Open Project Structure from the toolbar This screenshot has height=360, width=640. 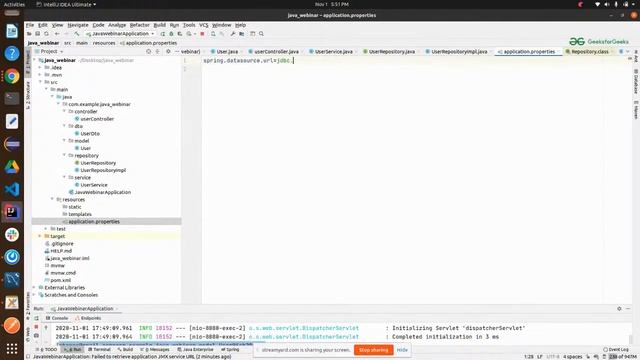tap(242, 34)
